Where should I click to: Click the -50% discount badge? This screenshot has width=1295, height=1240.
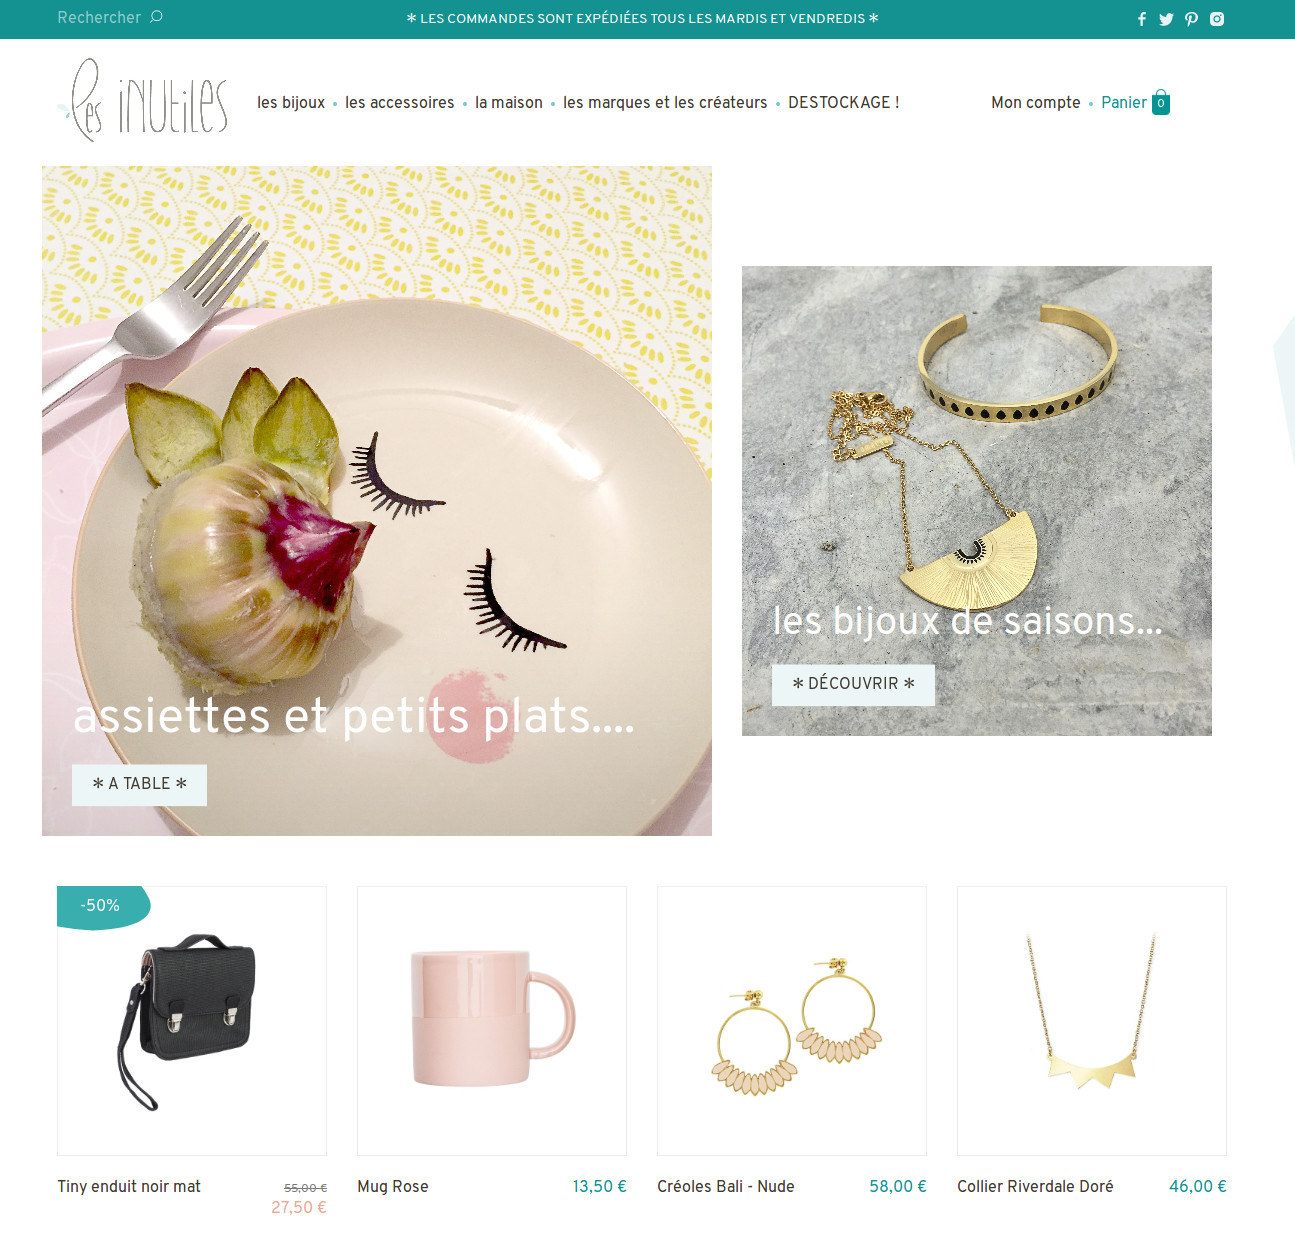103,906
